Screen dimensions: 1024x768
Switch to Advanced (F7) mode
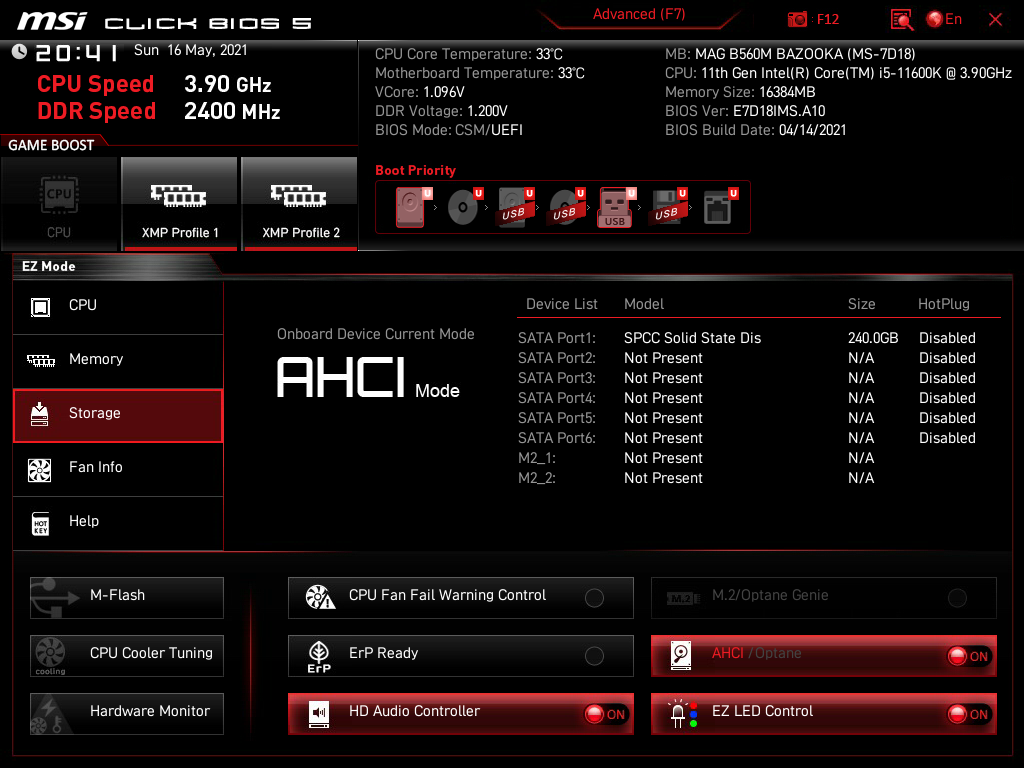pyautogui.click(x=639, y=14)
